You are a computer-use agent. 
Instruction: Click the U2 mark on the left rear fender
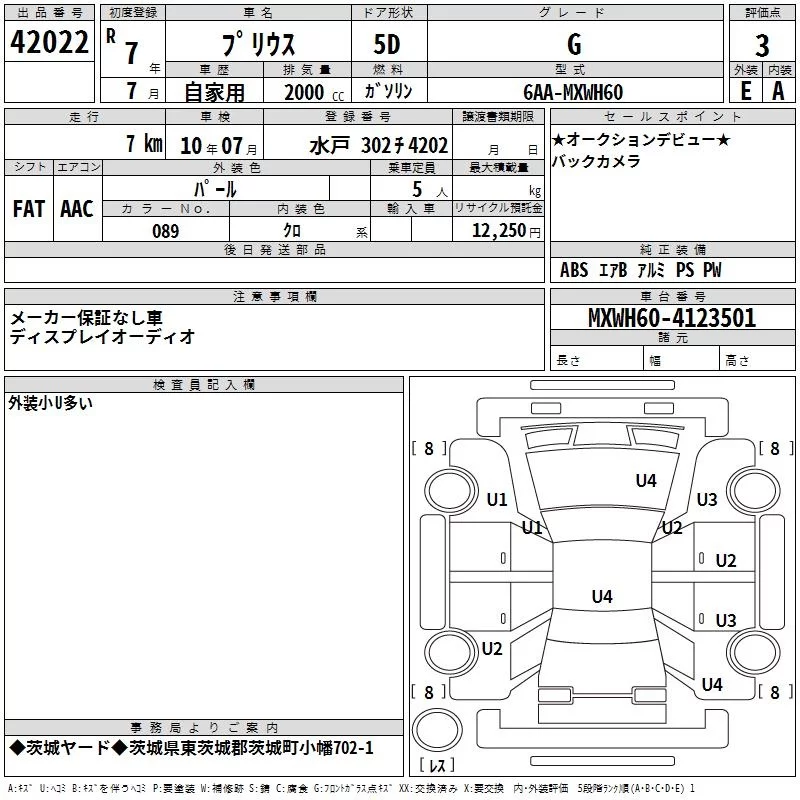tap(492, 648)
